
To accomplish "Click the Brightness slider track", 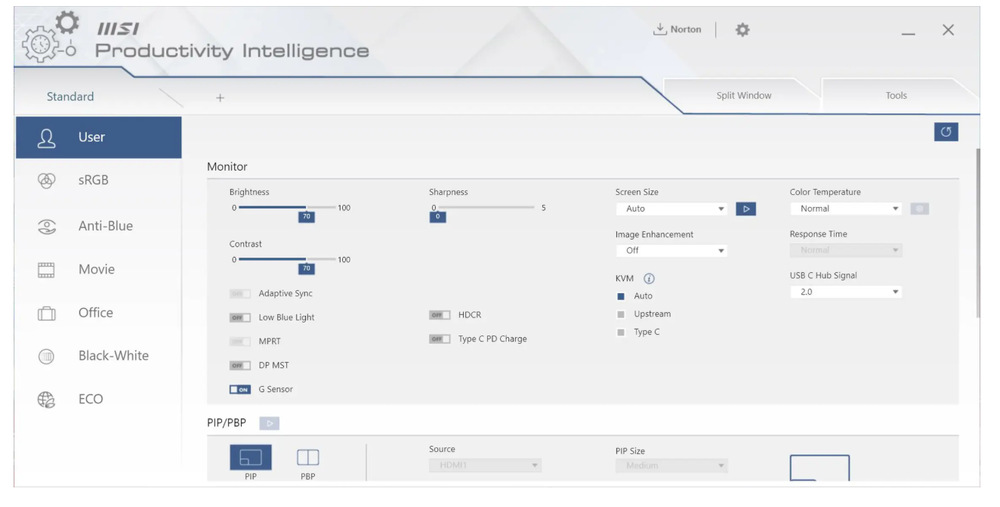I will pyautogui.click(x=287, y=208).
